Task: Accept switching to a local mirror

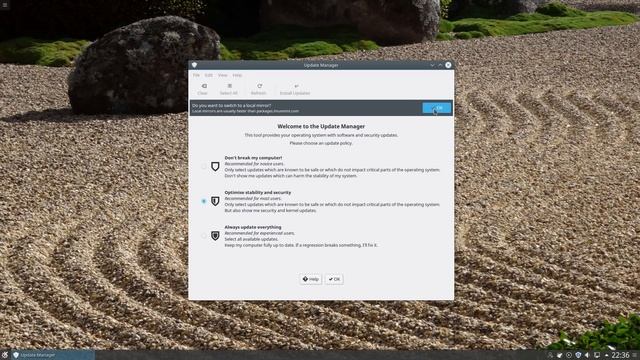Action: pyautogui.click(x=437, y=108)
